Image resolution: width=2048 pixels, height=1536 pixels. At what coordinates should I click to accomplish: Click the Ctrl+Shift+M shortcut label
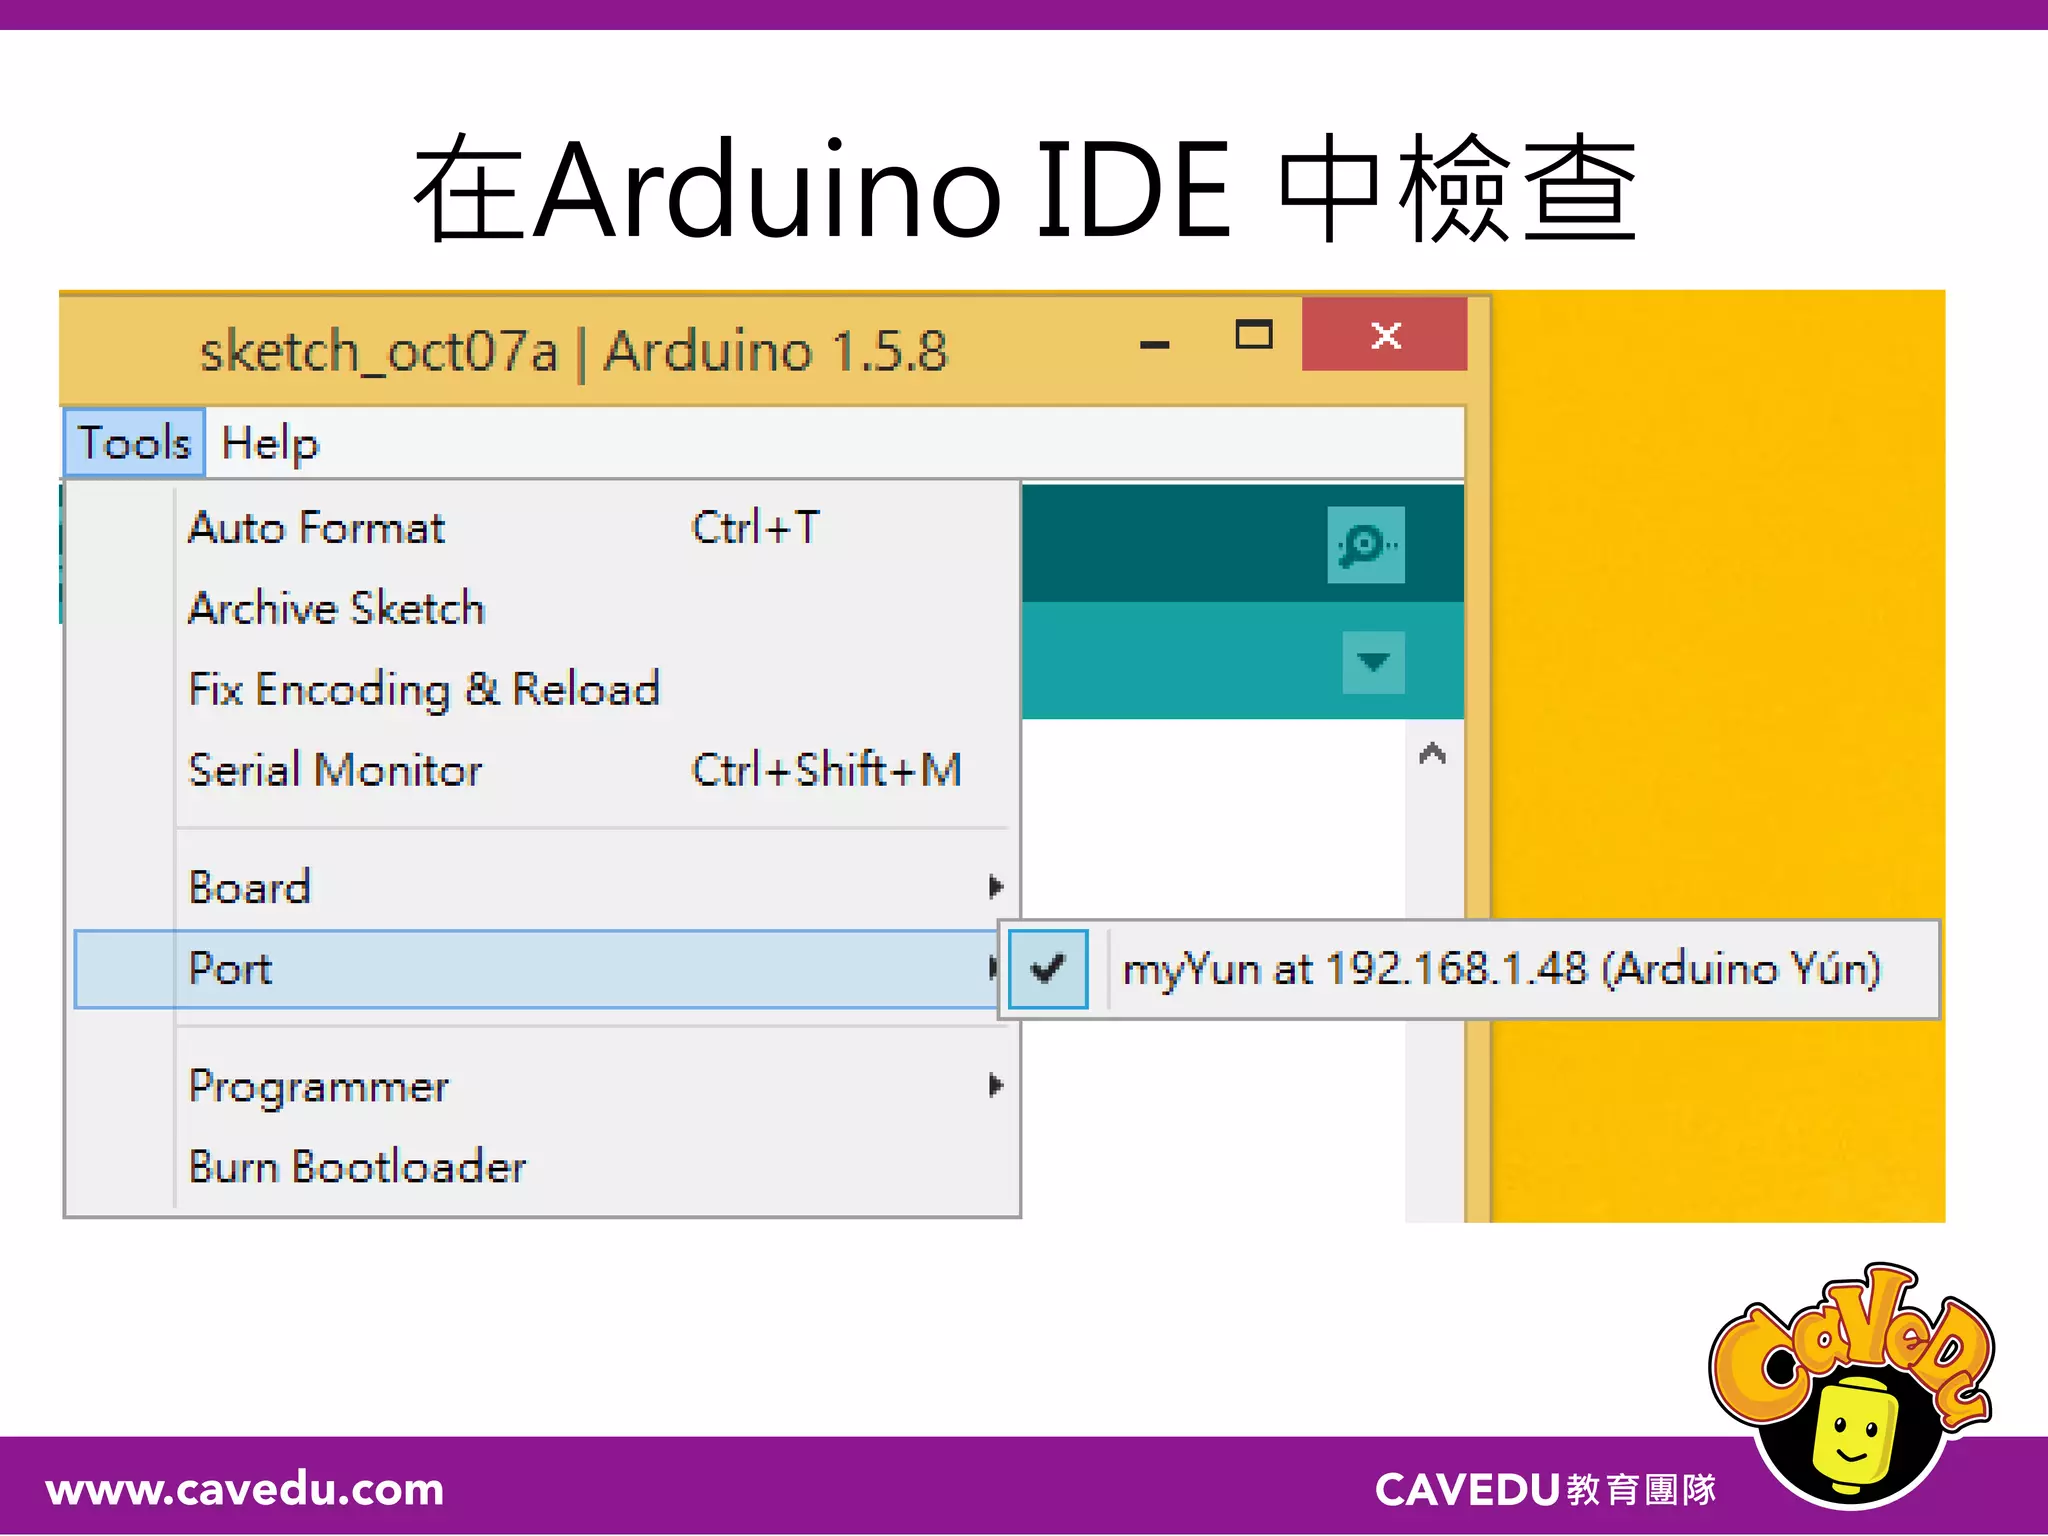tap(827, 770)
